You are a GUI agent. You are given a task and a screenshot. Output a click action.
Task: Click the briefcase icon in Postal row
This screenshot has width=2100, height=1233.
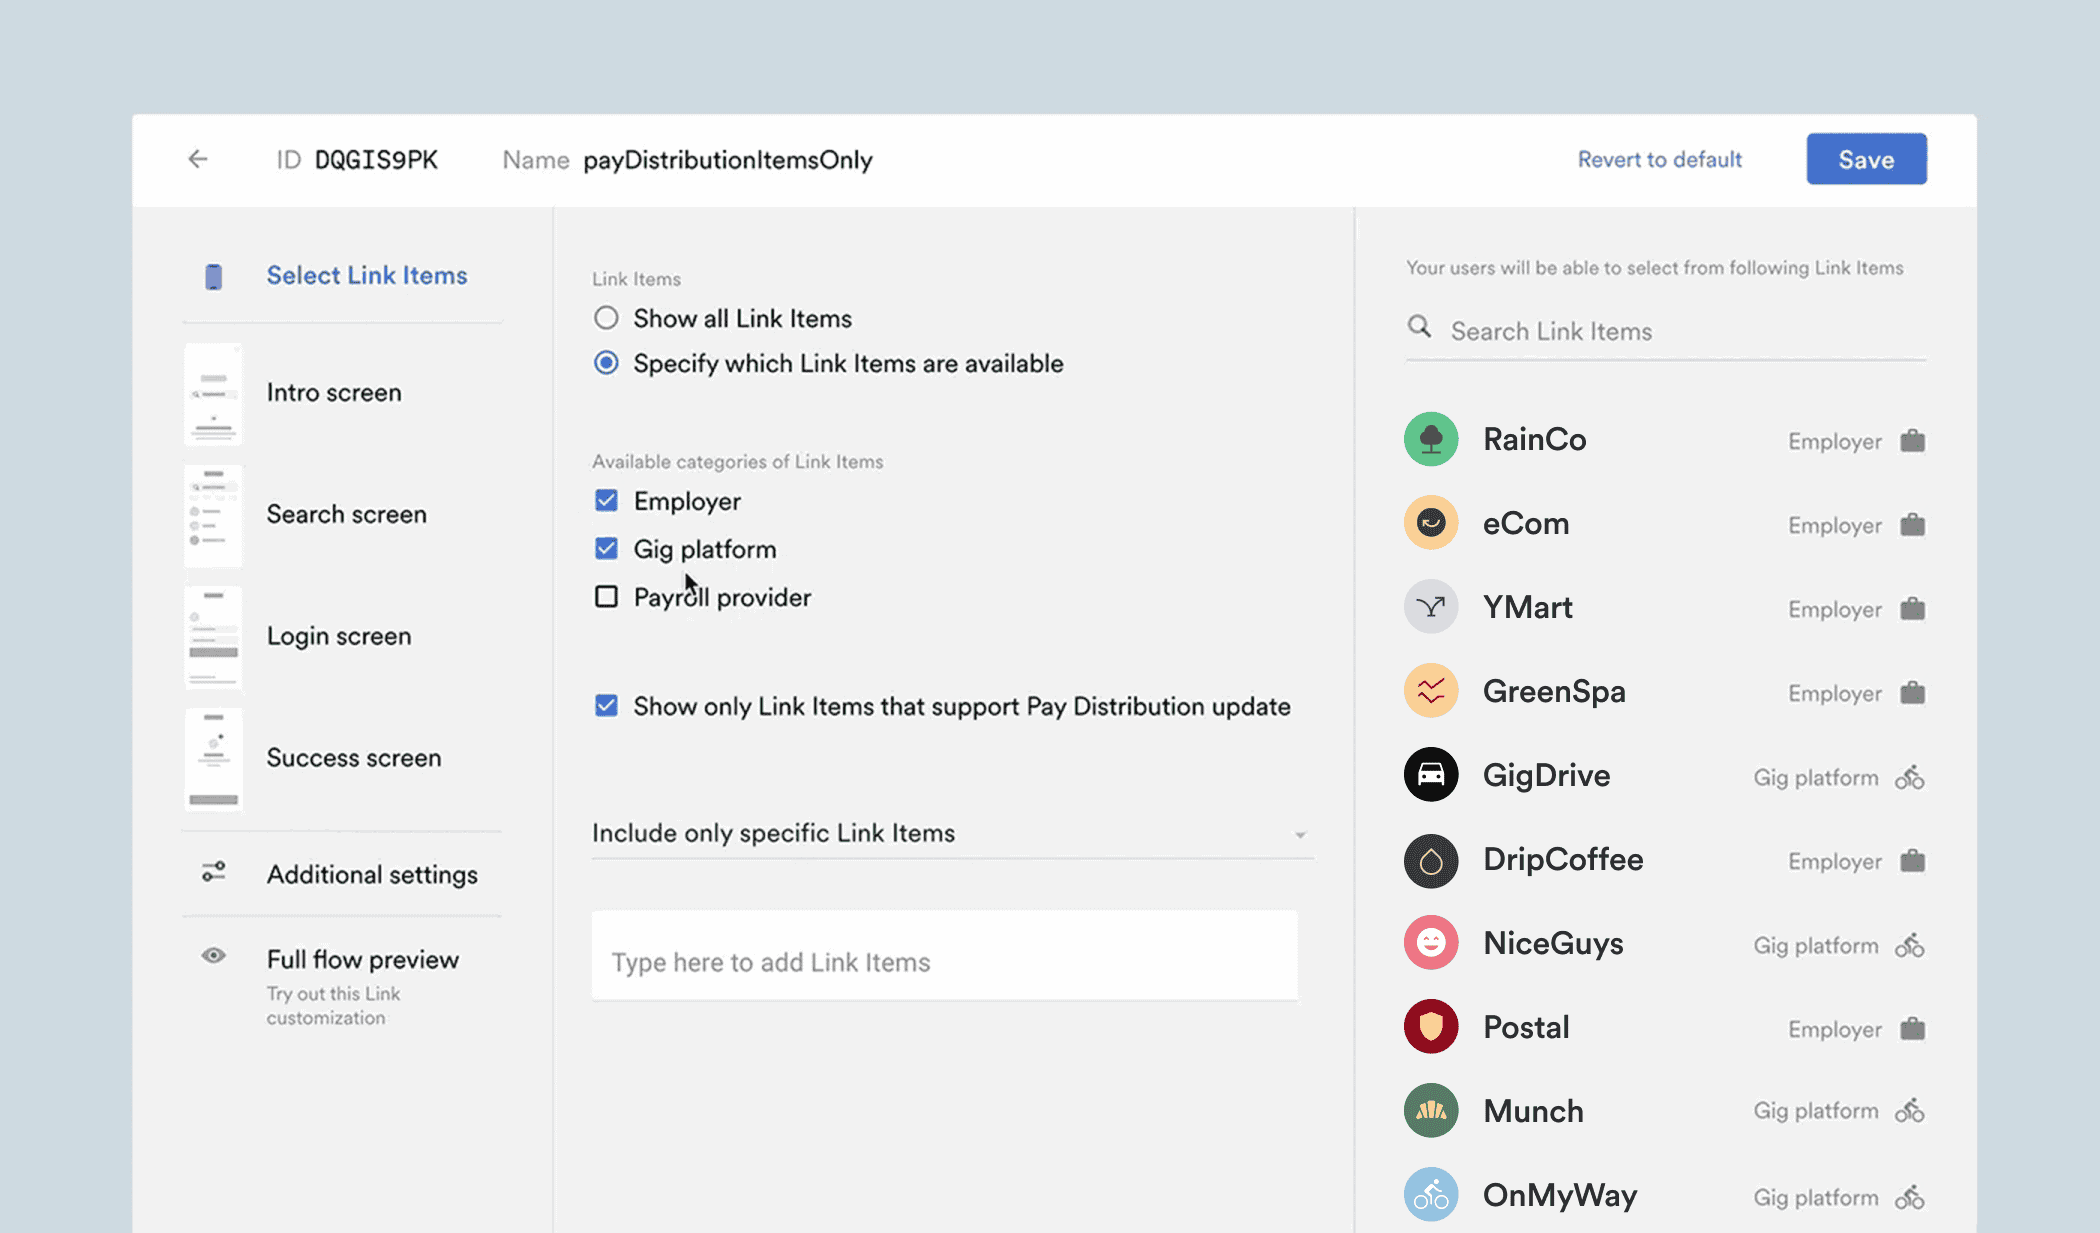[1912, 1029]
